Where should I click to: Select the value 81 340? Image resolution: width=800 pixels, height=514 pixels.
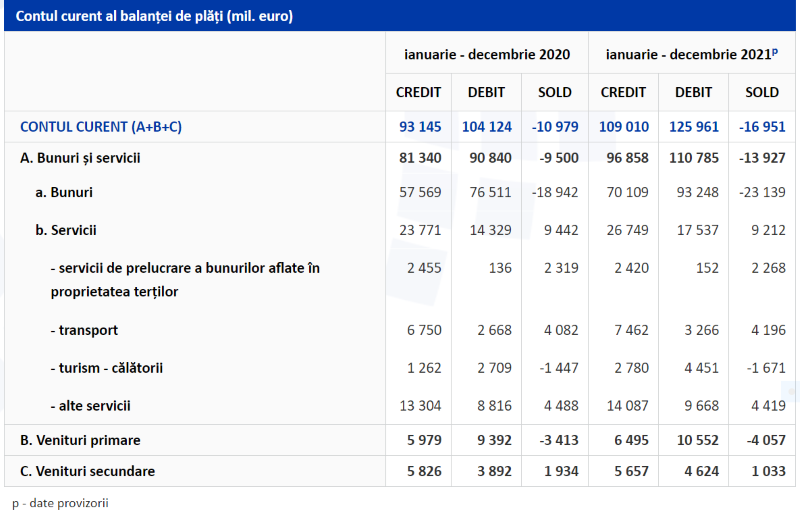[420, 158]
